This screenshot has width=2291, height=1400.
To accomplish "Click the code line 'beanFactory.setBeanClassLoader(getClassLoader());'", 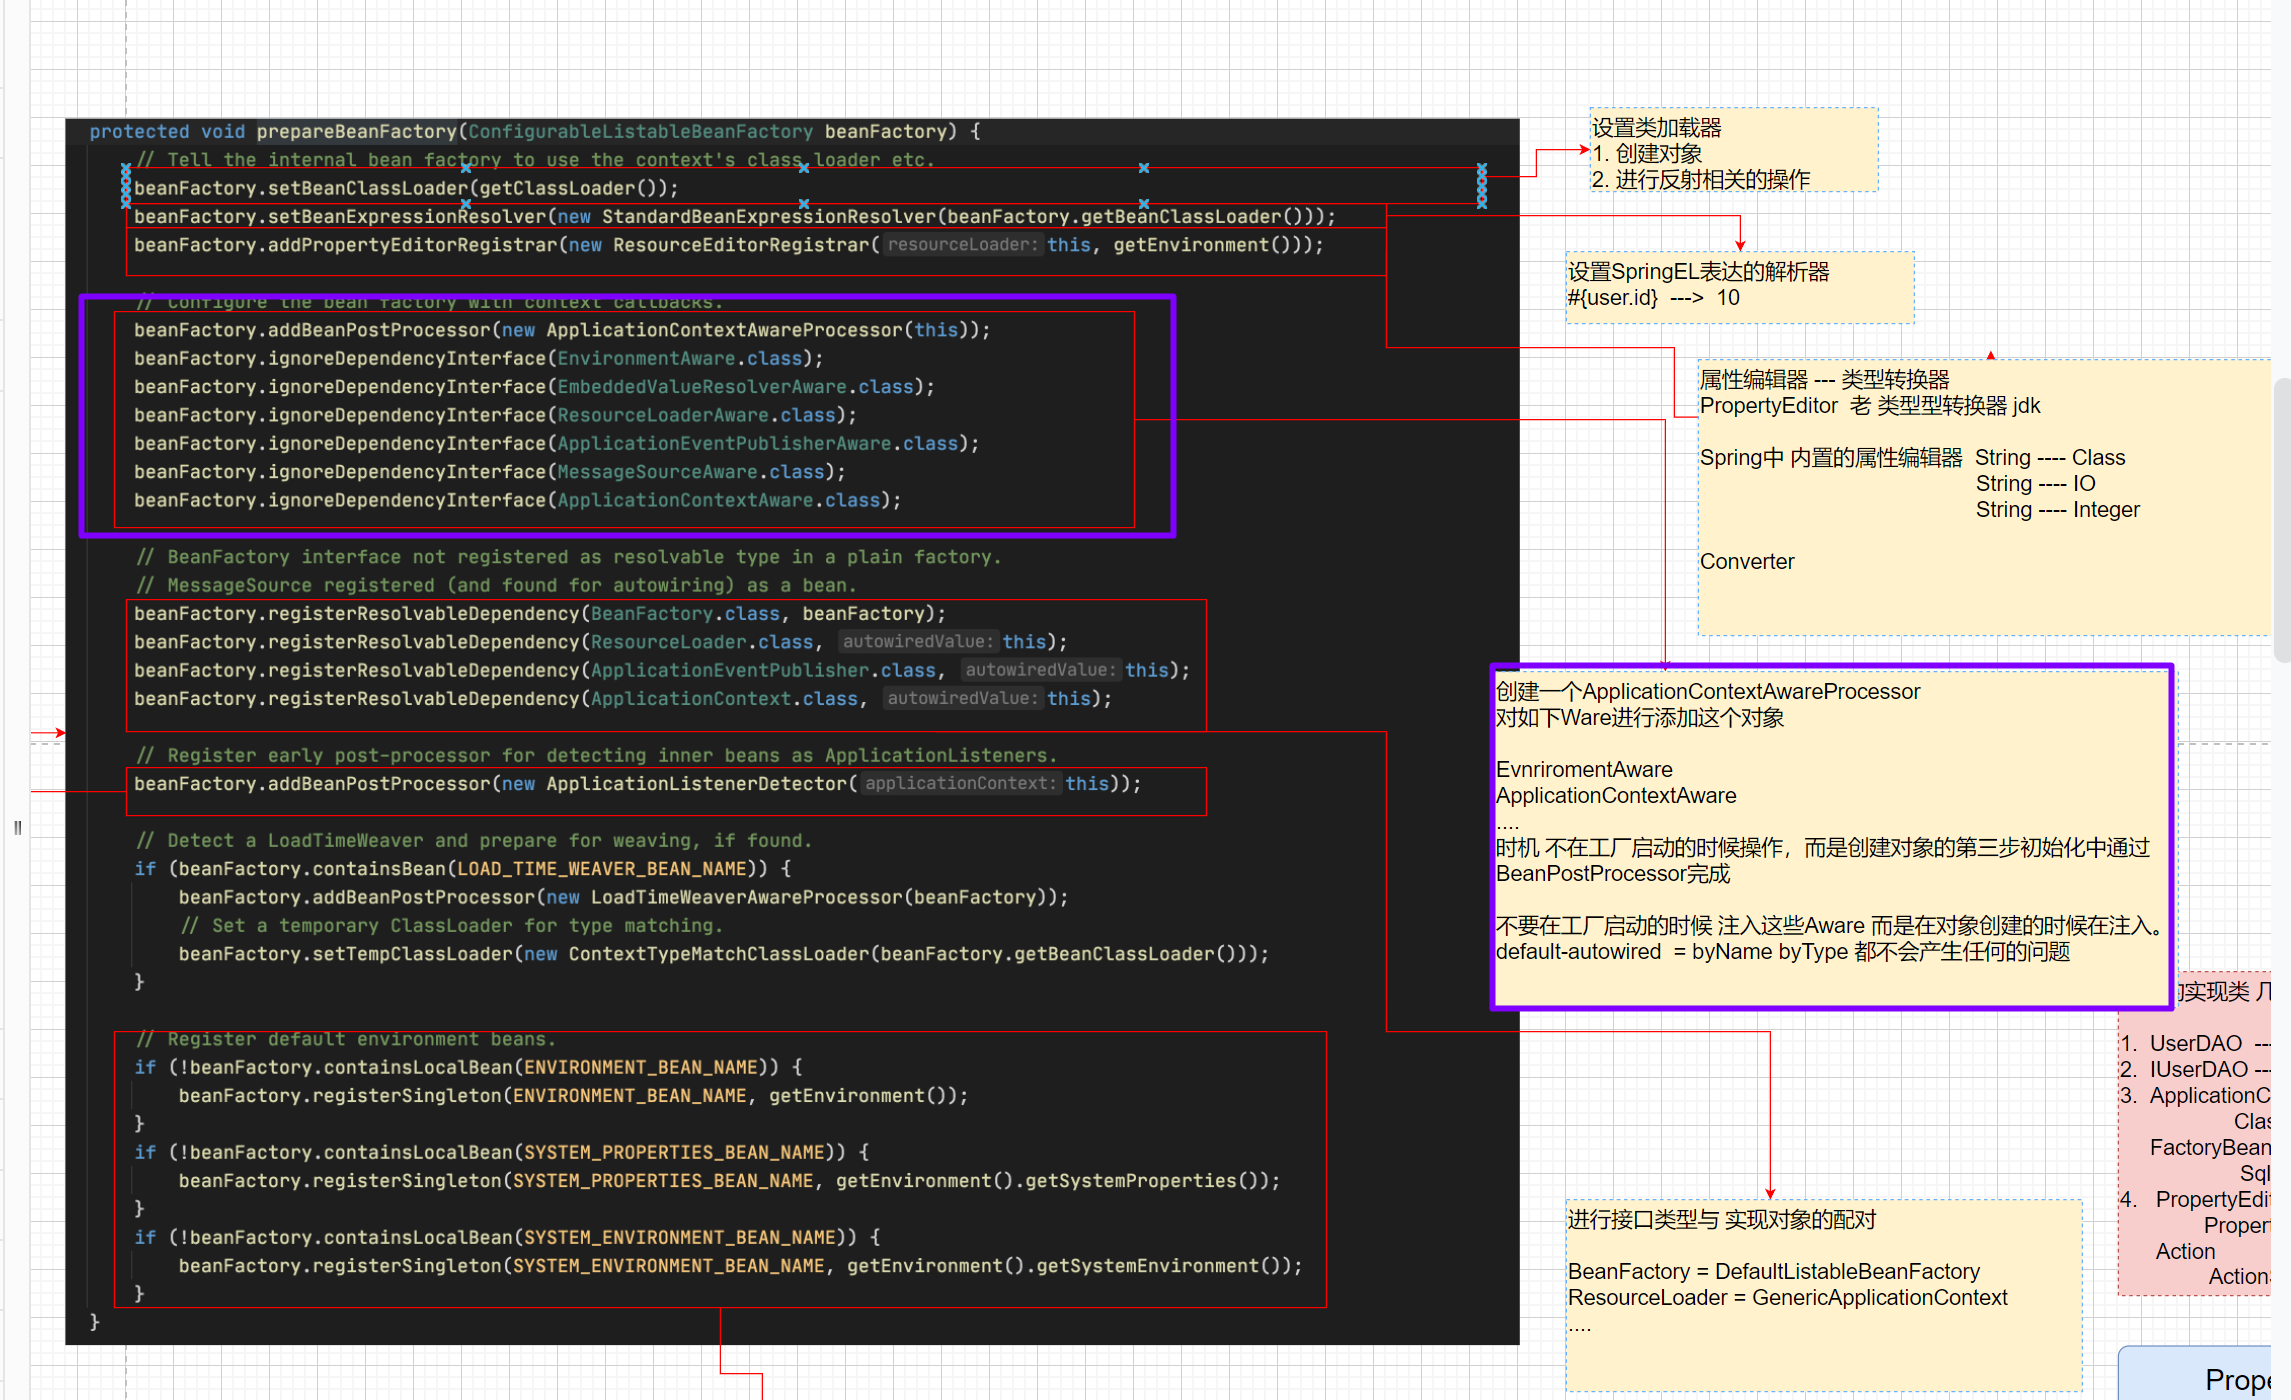I will coord(406,188).
